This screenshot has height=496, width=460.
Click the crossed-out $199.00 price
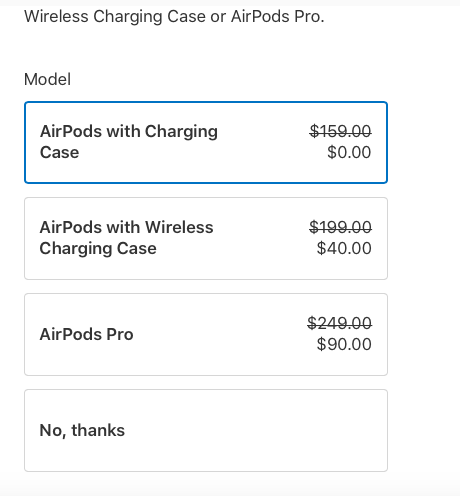340,227
